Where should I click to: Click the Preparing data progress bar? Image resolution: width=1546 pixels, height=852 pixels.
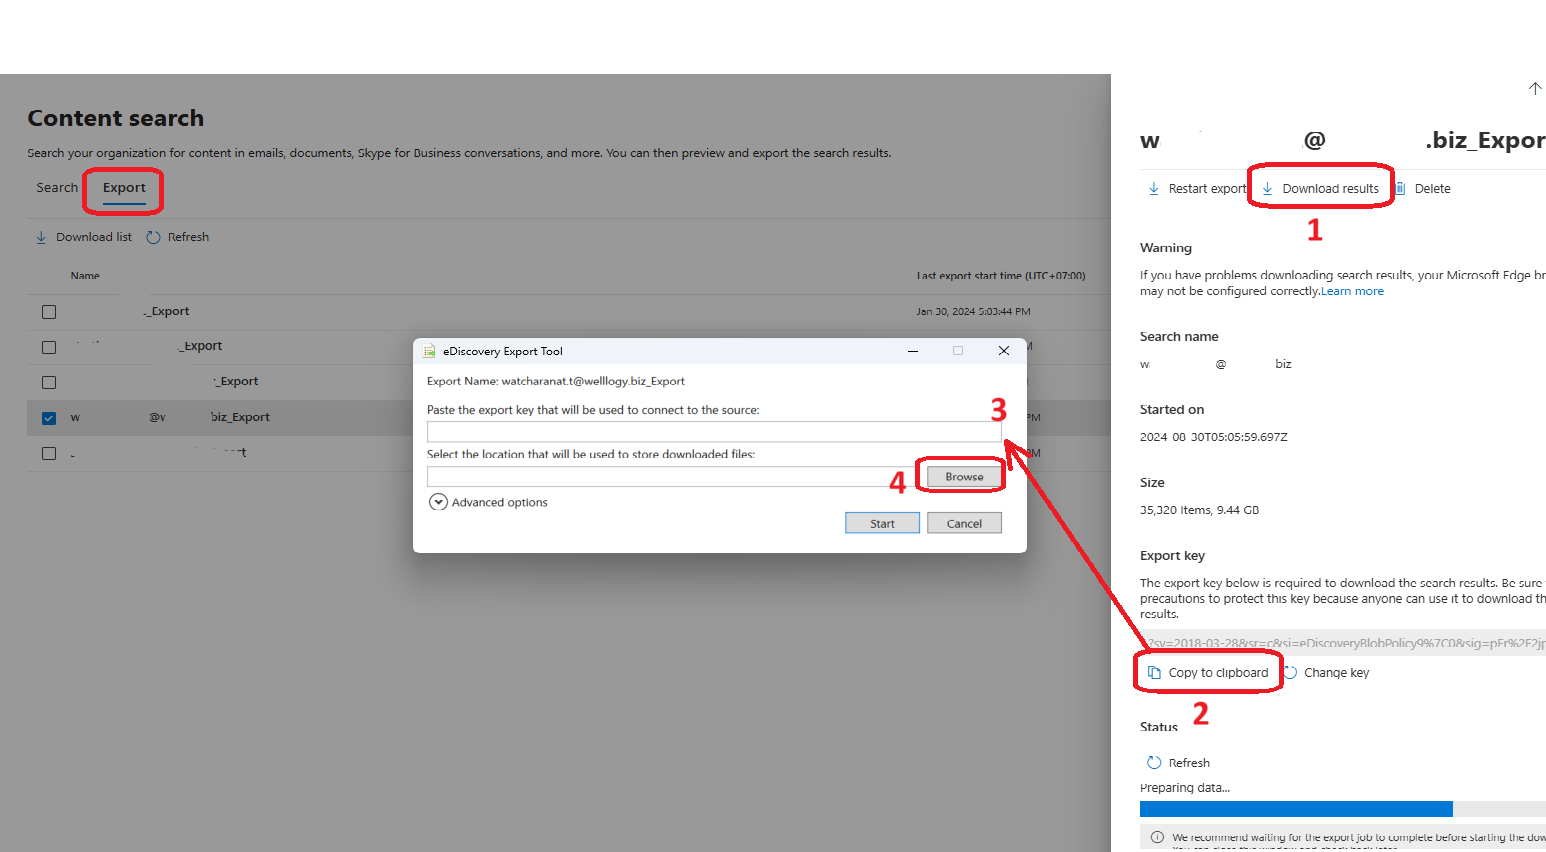(x=1343, y=809)
